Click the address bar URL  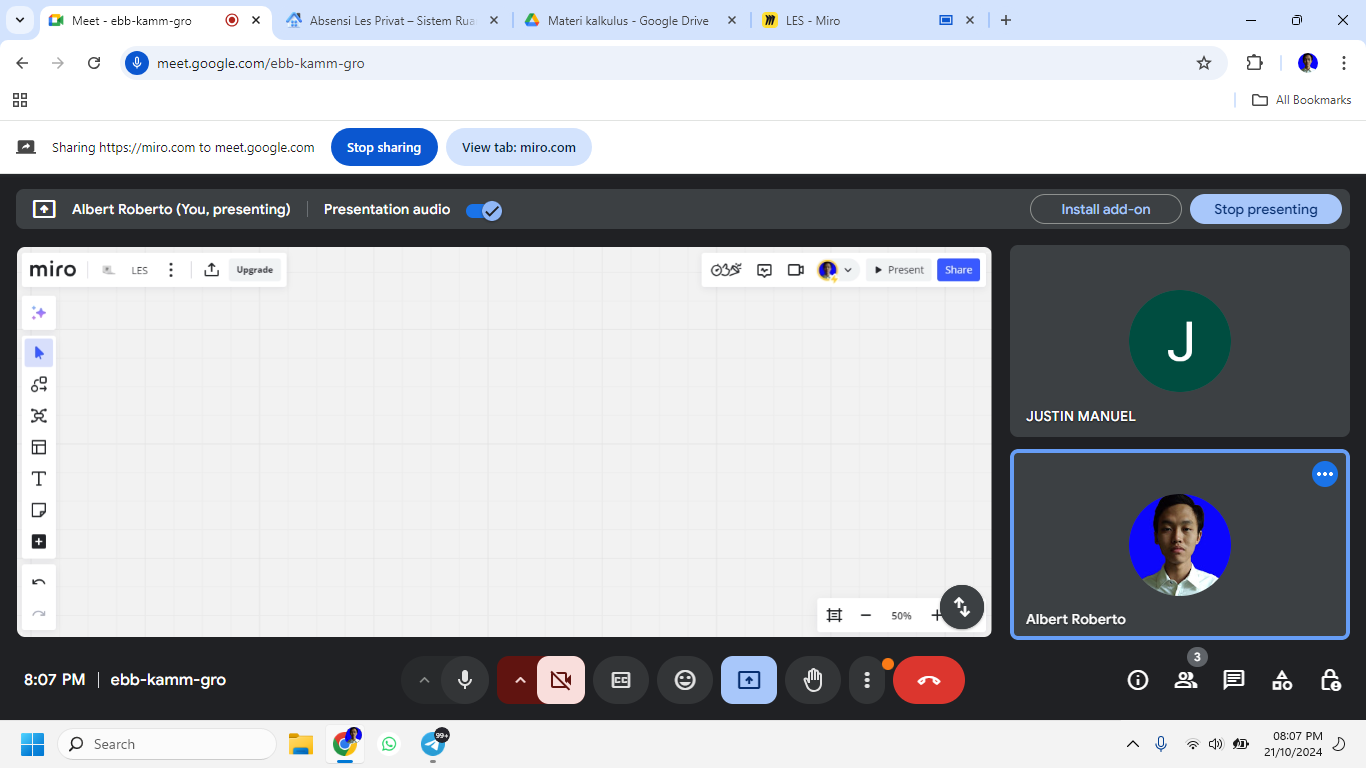(x=261, y=63)
